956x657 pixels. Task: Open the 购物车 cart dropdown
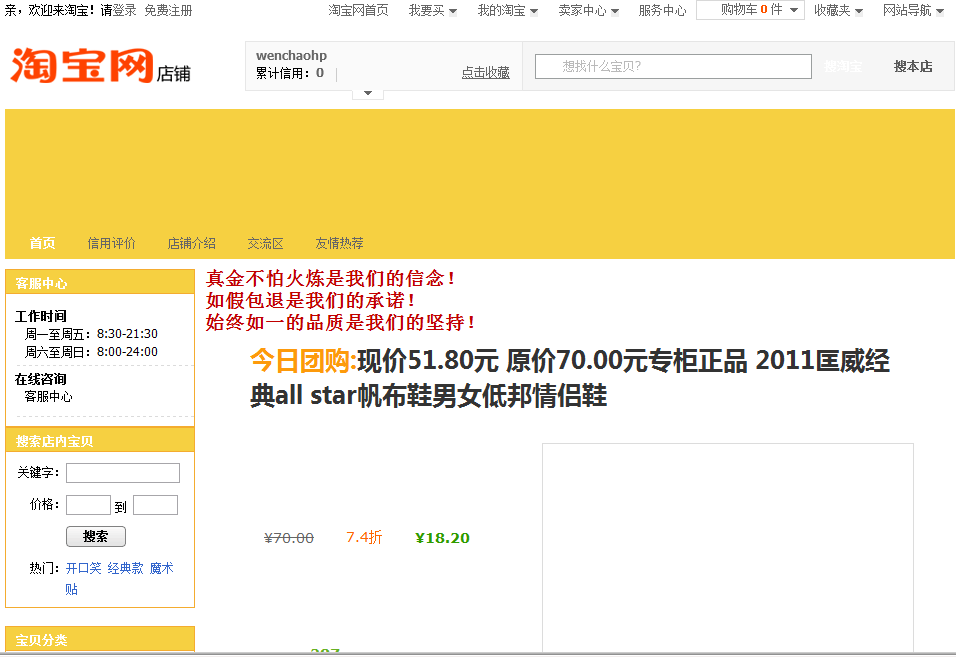point(751,10)
